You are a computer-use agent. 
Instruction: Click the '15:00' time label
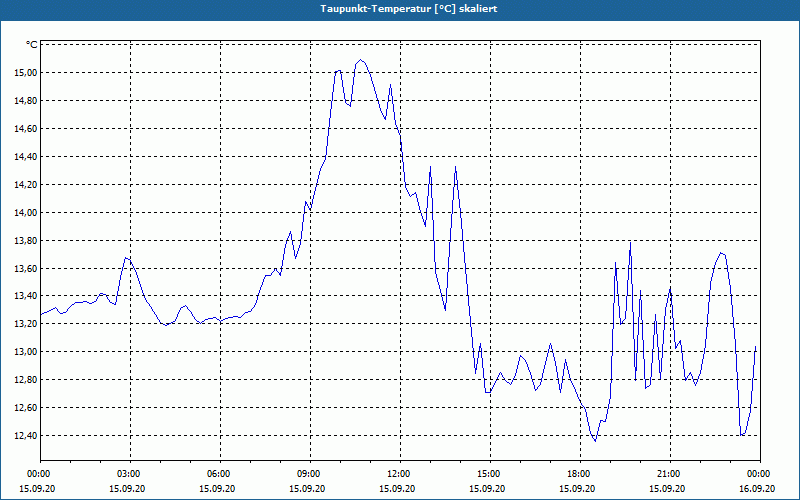click(x=490, y=473)
